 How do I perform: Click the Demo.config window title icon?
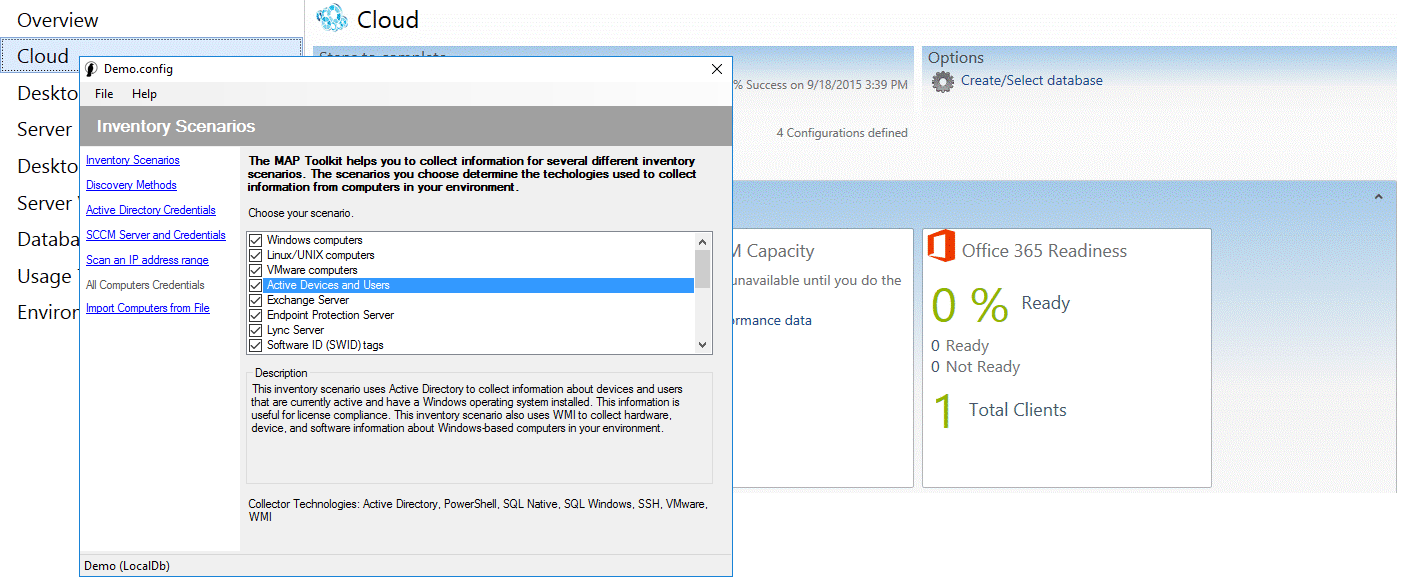point(91,69)
